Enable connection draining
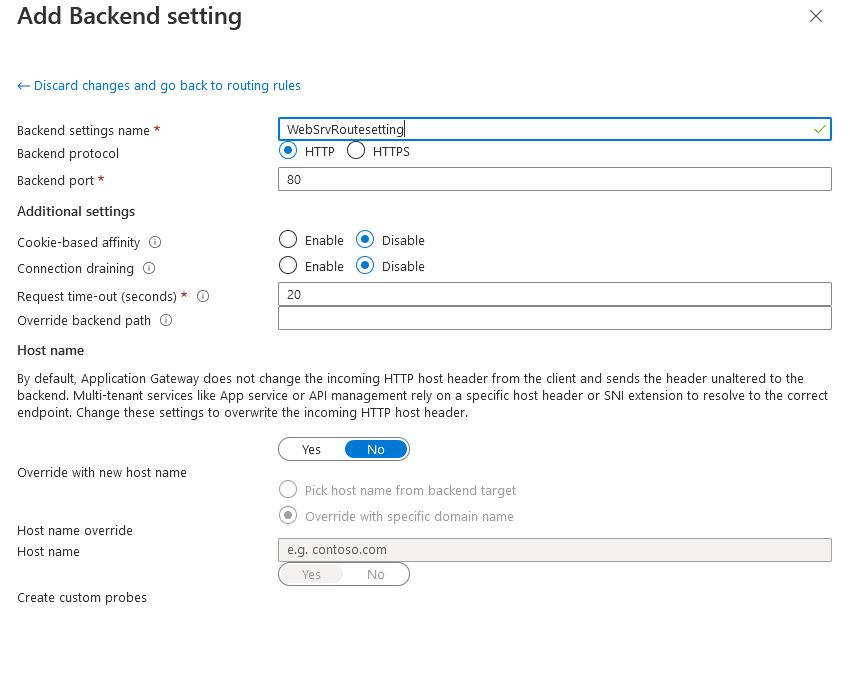850x675 pixels. [288, 266]
